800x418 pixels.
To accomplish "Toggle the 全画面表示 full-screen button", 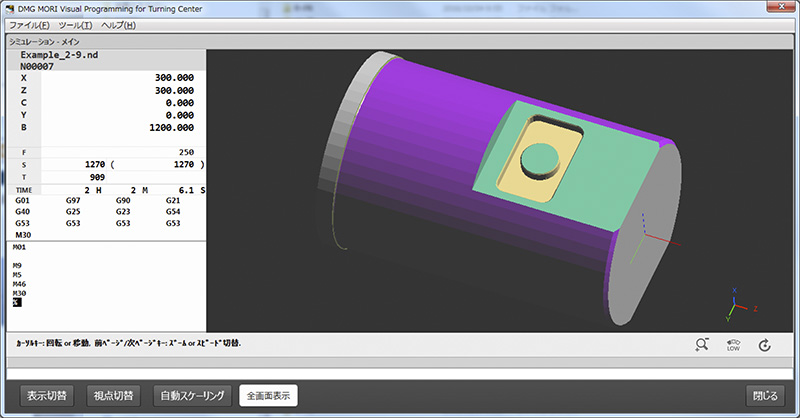I will point(268,395).
